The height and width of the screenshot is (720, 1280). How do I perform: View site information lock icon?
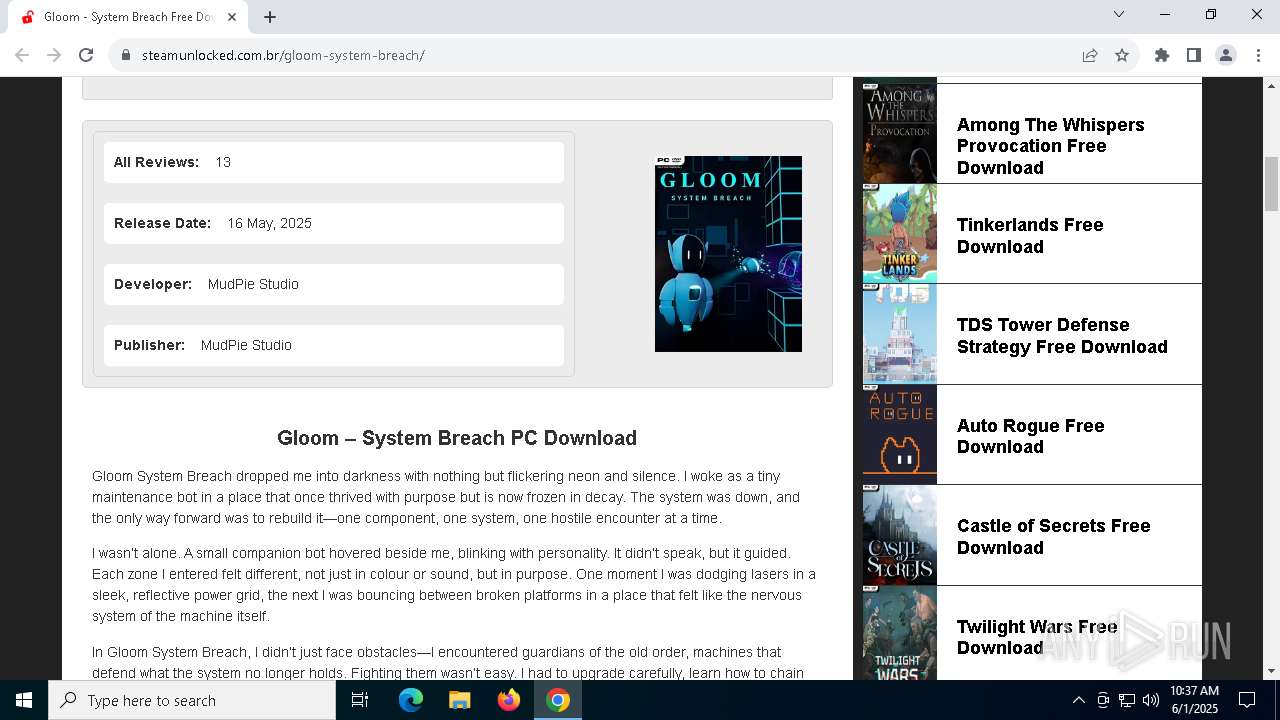coord(126,55)
